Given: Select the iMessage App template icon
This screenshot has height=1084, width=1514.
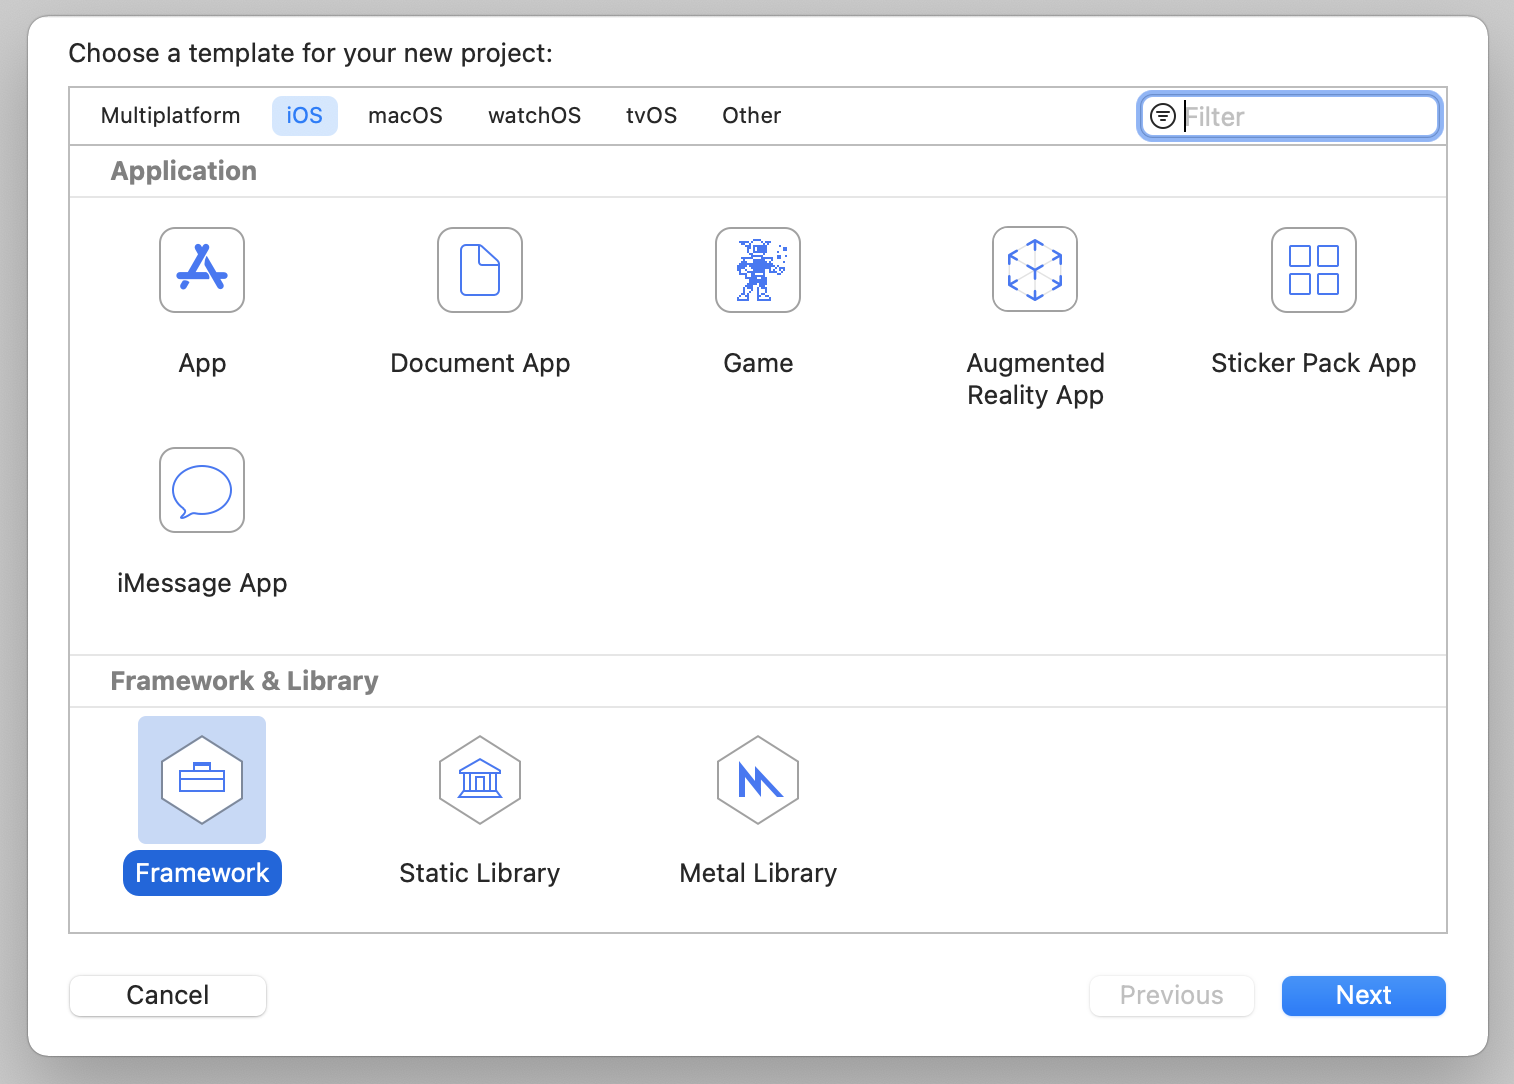Looking at the screenshot, I should coord(202,490).
